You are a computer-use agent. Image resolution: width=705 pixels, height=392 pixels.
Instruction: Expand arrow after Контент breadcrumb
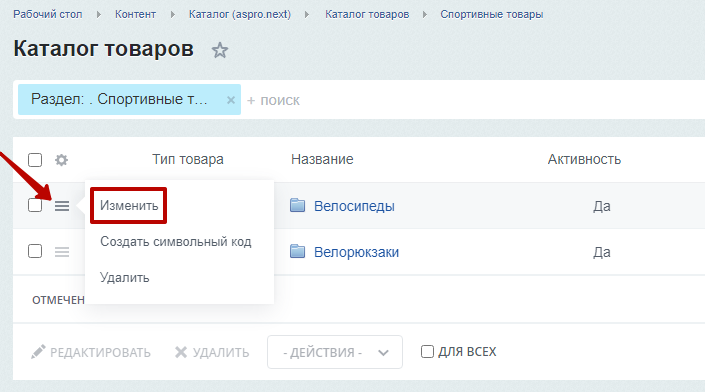tap(173, 15)
